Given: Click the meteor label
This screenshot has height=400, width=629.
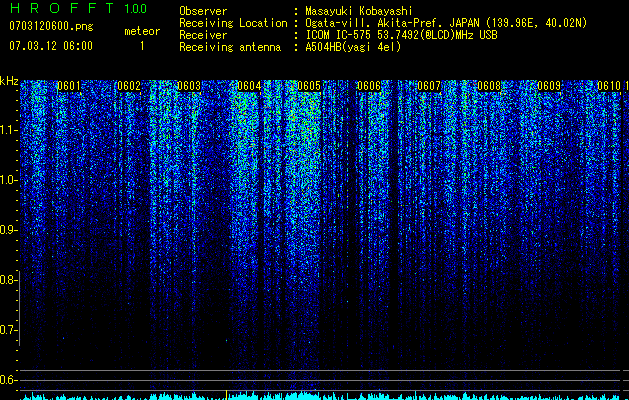Looking at the screenshot, I should [x=142, y=31].
